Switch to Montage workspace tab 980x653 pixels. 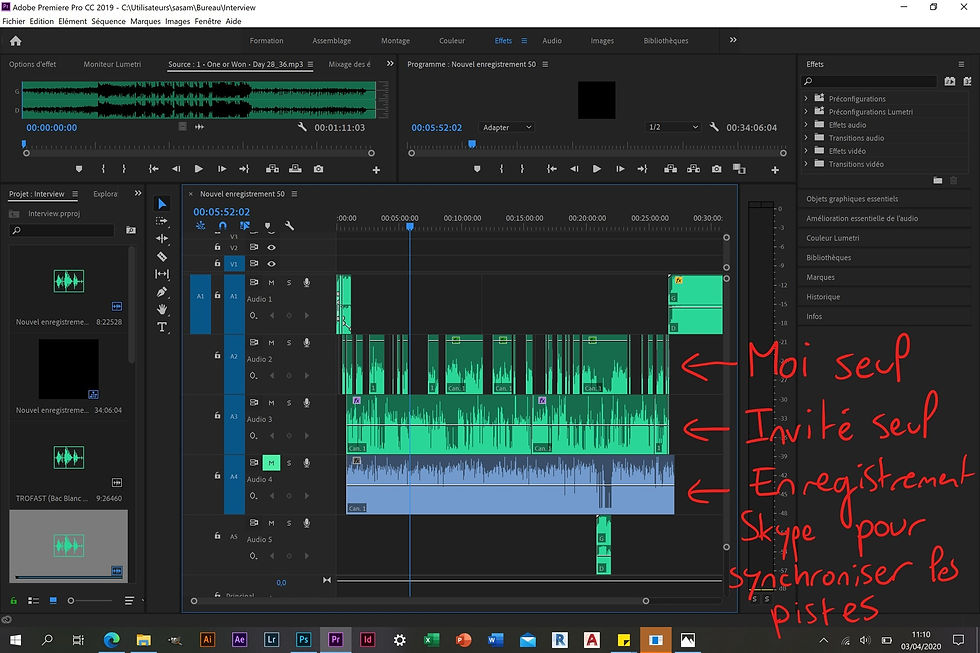[x=396, y=41]
